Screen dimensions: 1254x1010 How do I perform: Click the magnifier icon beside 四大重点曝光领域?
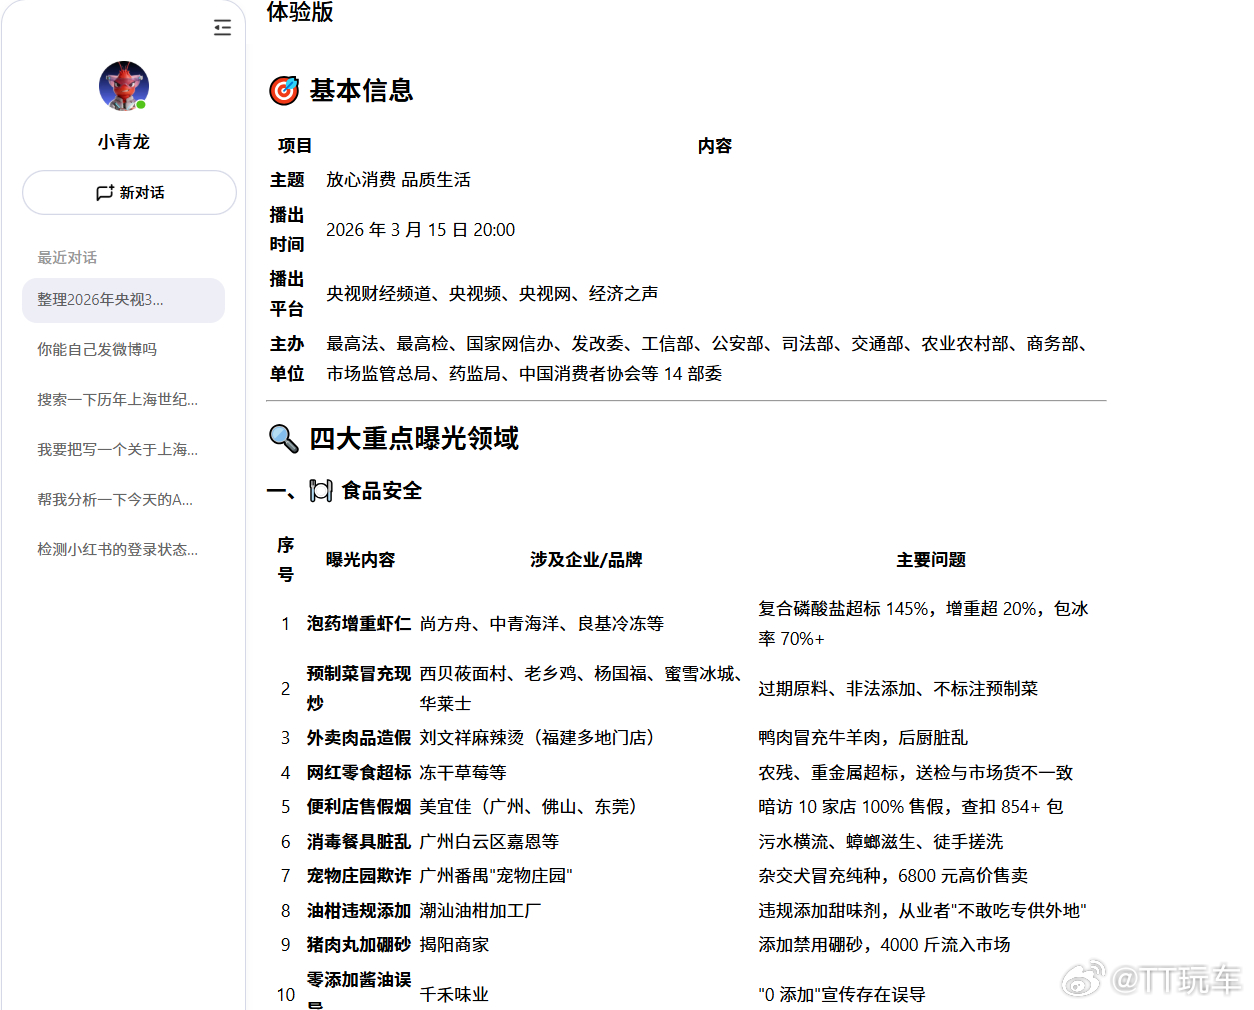pyautogui.click(x=284, y=439)
